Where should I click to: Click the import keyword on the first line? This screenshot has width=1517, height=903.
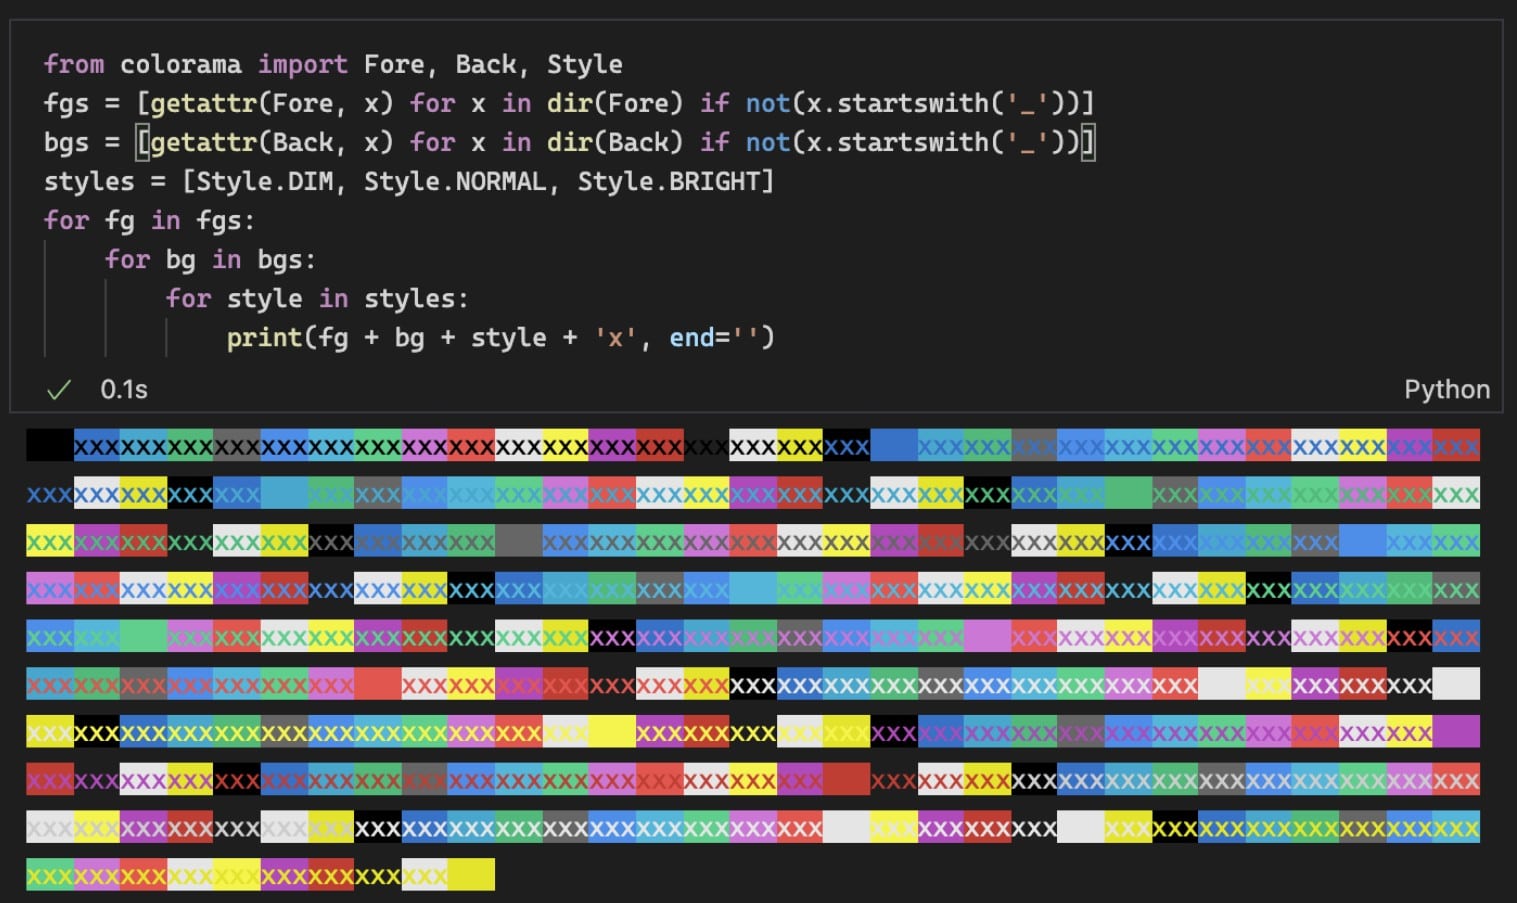(x=302, y=65)
